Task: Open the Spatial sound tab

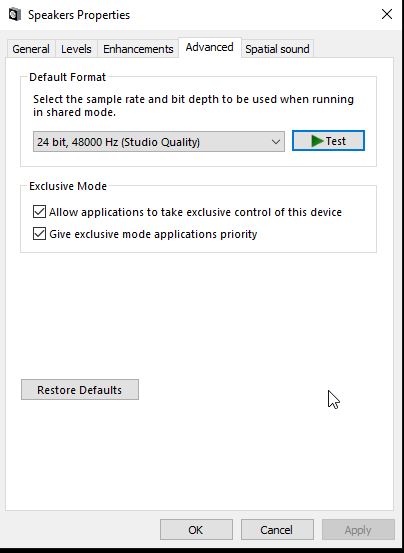Action: 277,49
